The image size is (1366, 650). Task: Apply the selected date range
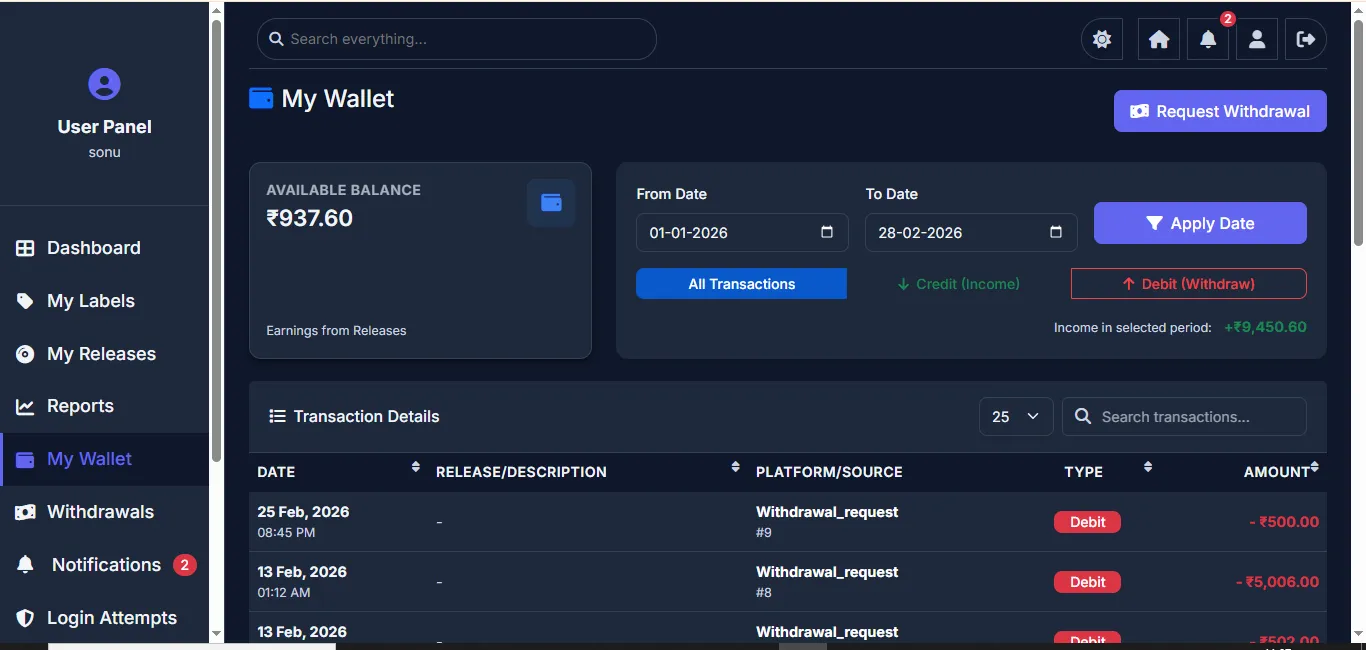tap(1200, 223)
